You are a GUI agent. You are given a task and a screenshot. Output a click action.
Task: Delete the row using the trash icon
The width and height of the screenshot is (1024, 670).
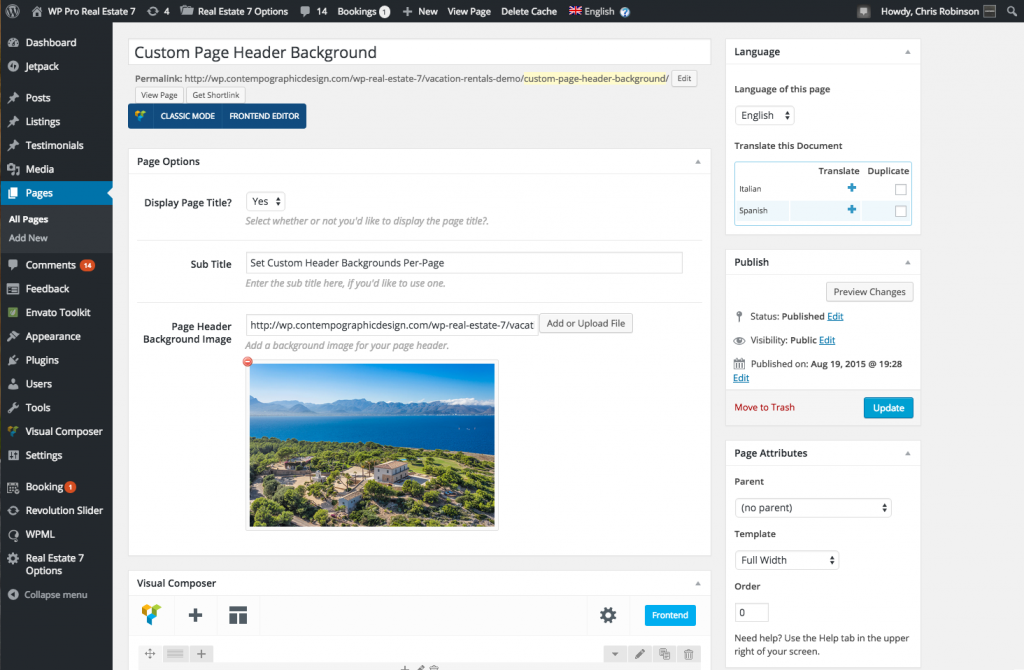click(x=689, y=653)
